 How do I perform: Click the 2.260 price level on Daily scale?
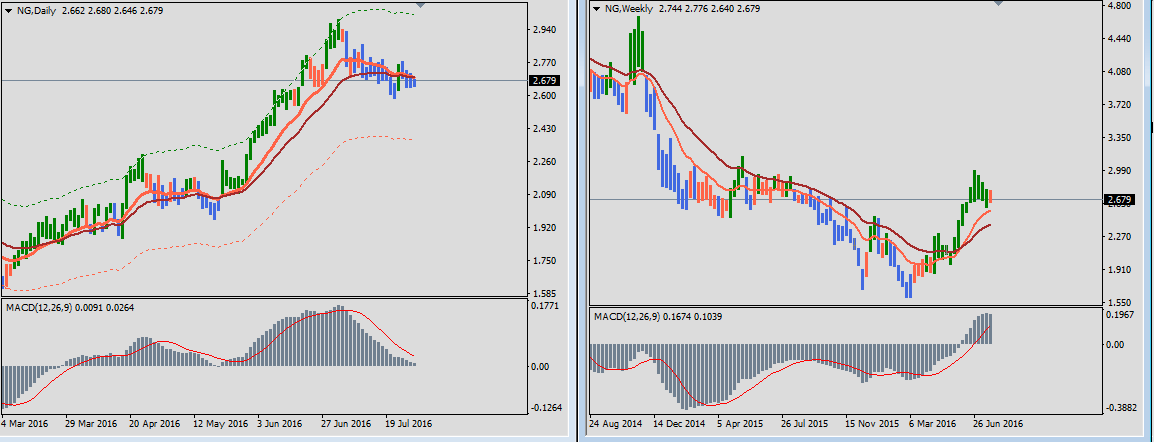click(546, 162)
